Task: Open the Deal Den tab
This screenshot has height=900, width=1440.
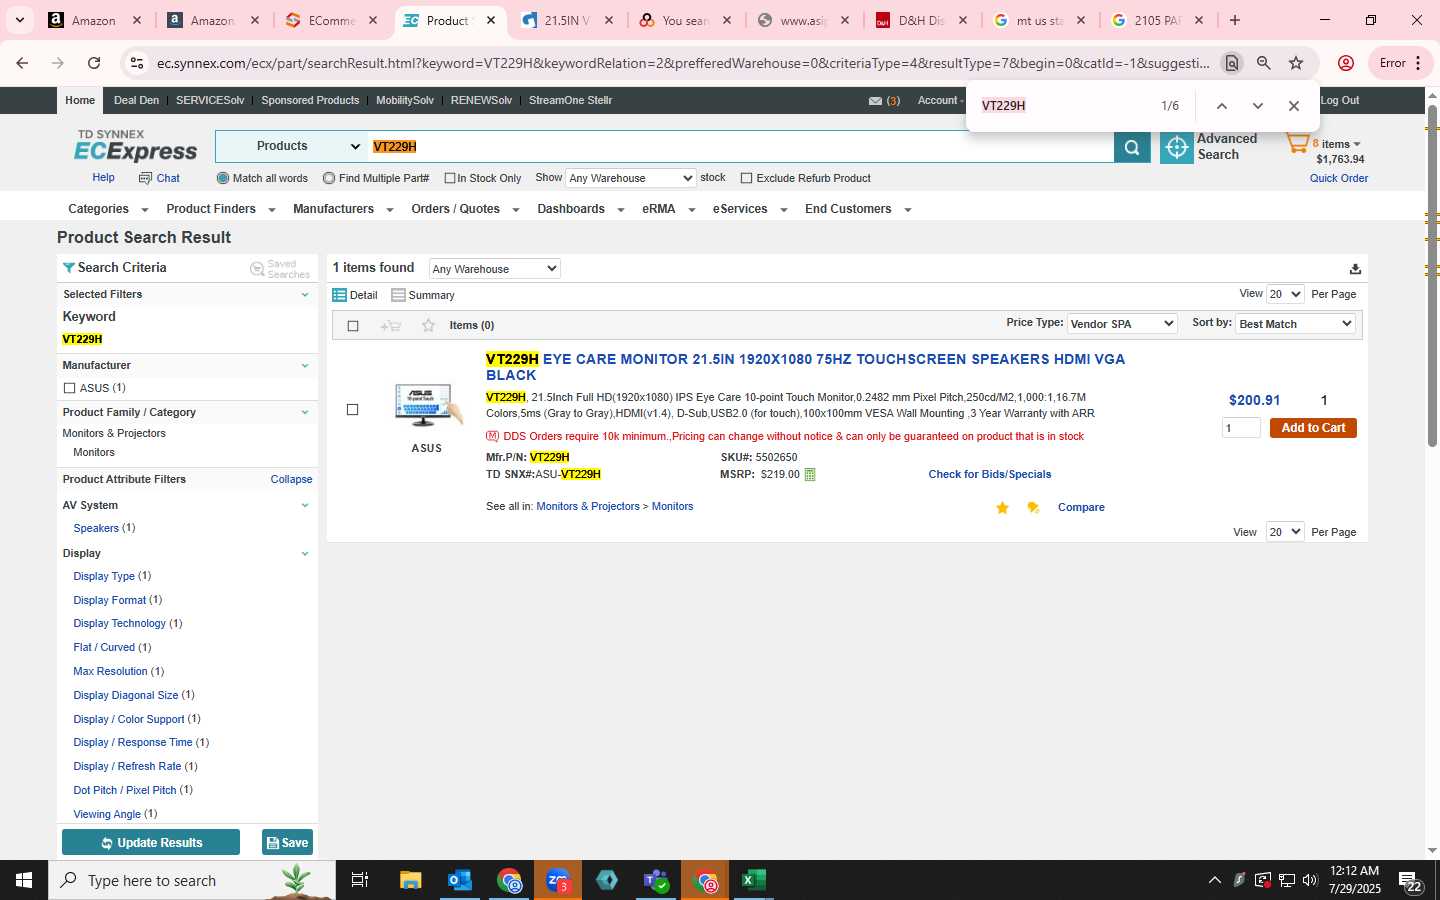Action: click(136, 100)
